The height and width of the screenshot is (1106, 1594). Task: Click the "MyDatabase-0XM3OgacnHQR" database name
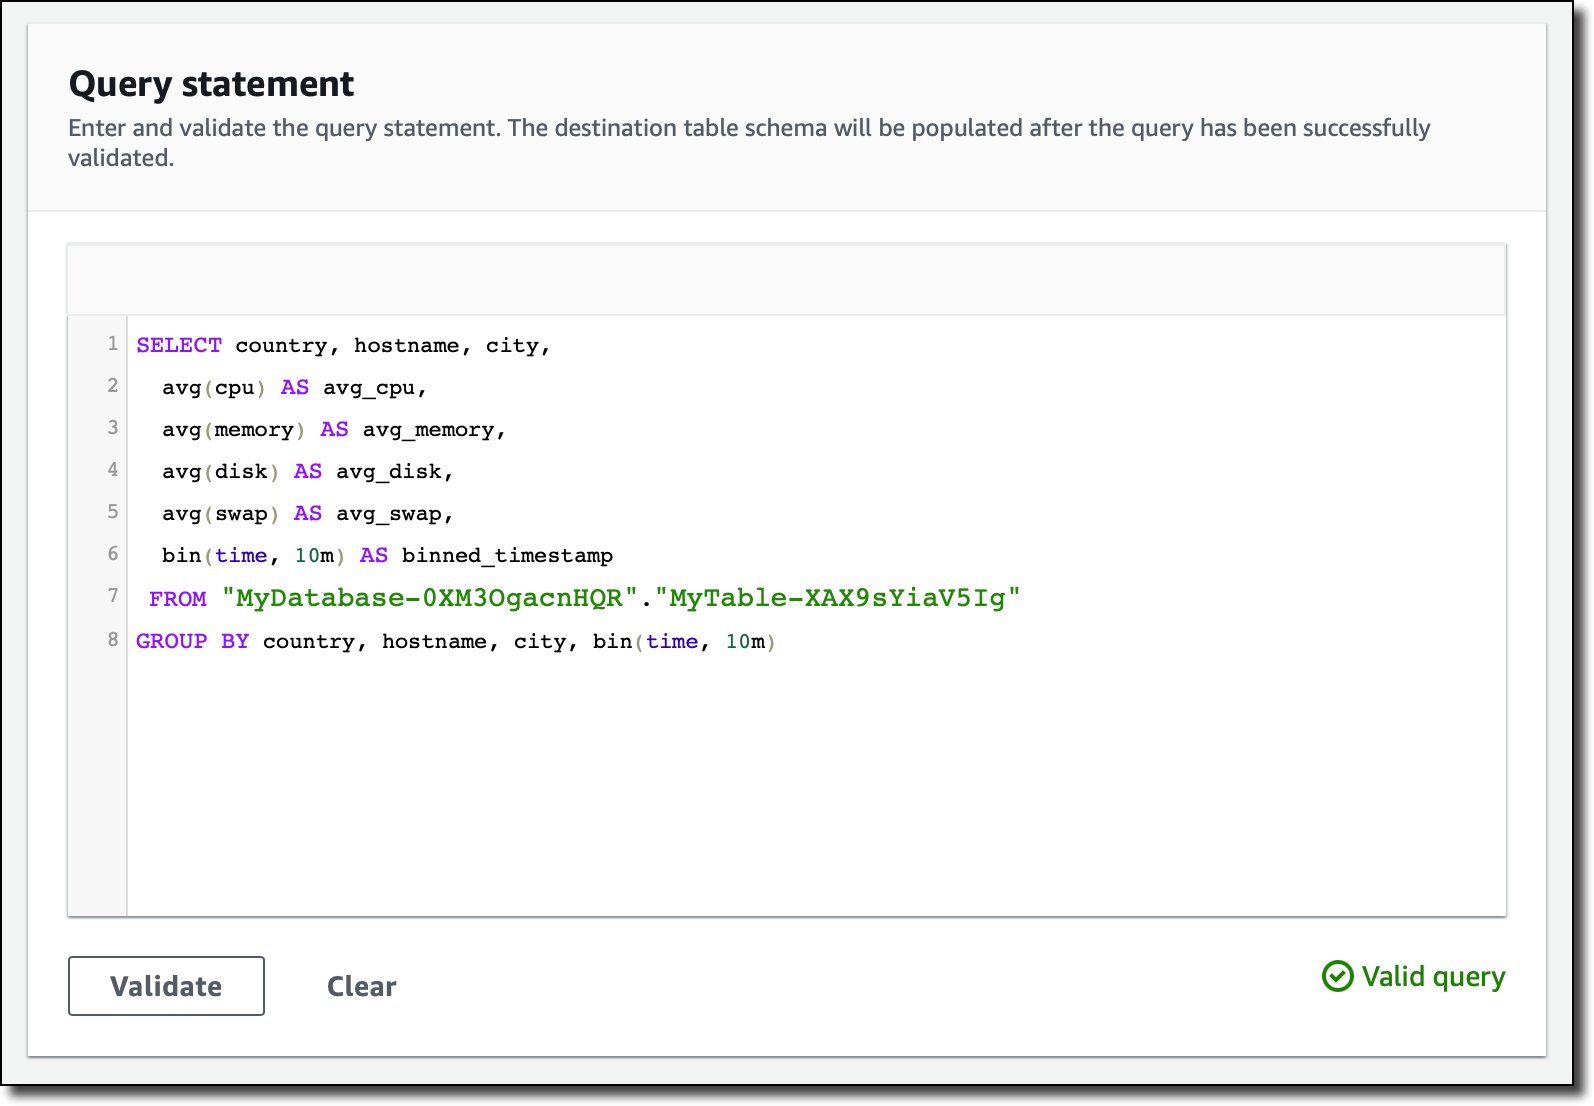click(430, 598)
